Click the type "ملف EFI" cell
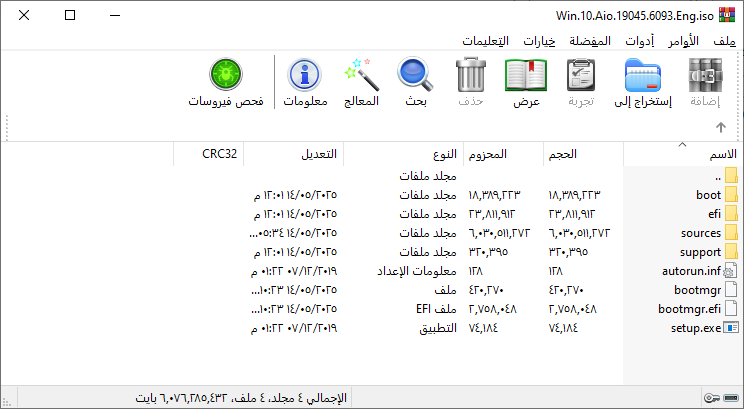The height and width of the screenshot is (409, 744). (436, 309)
